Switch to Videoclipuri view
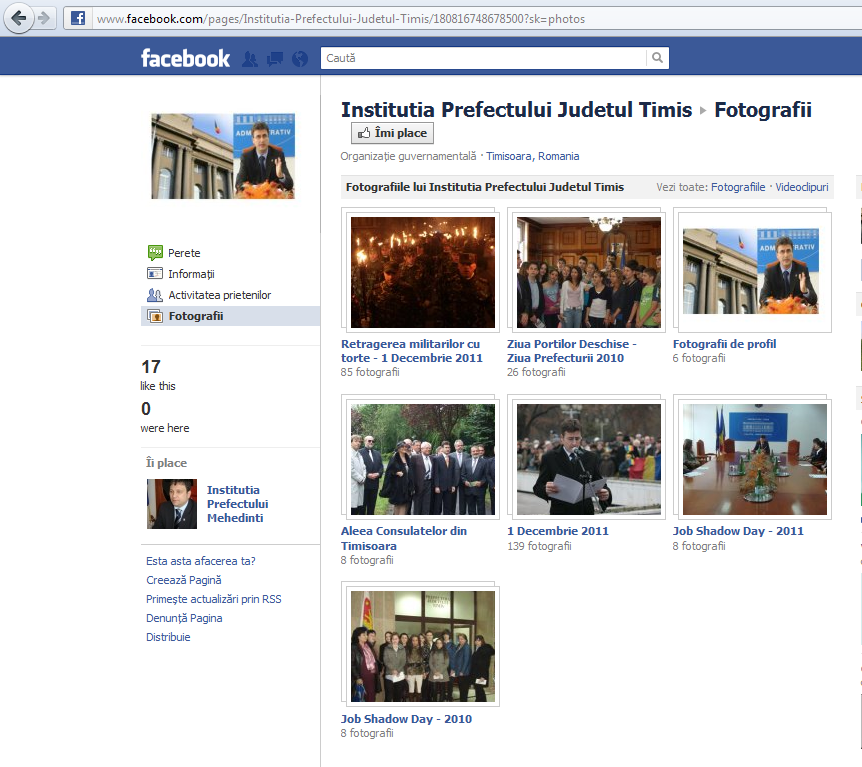The width and height of the screenshot is (862, 767). [801, 187]
